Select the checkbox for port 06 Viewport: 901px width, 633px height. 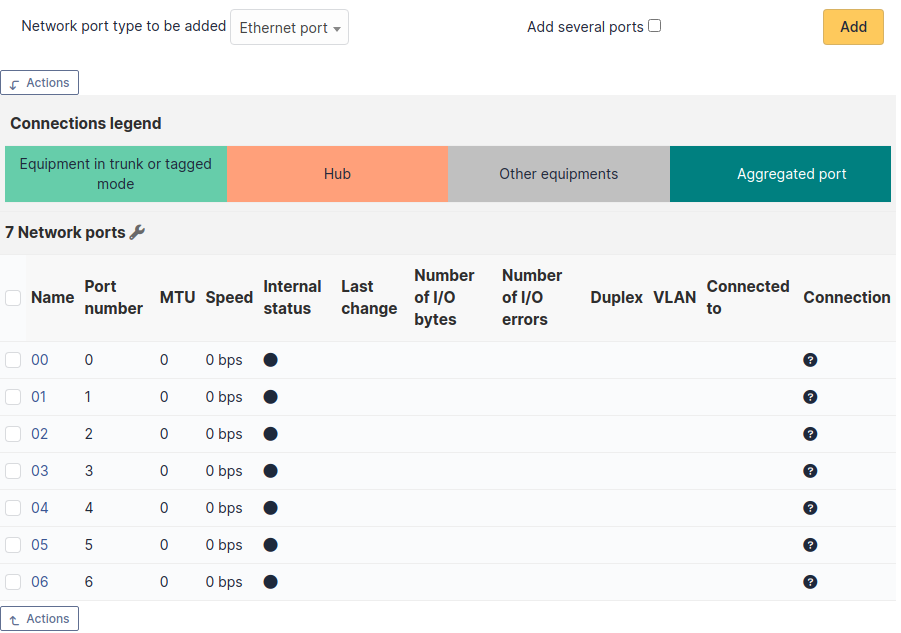[13, 582]
